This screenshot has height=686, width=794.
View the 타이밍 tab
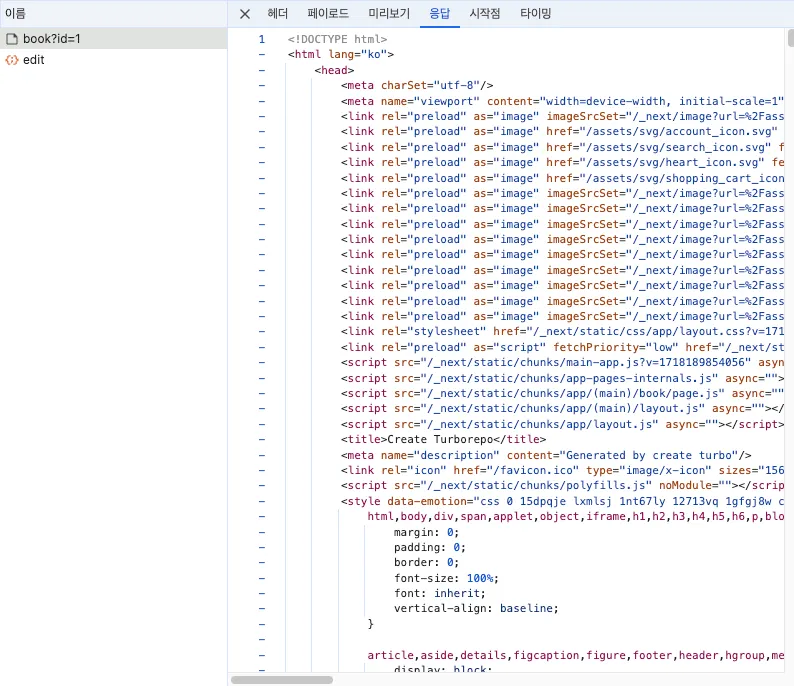pyautogui.click(x=535, y=14)
